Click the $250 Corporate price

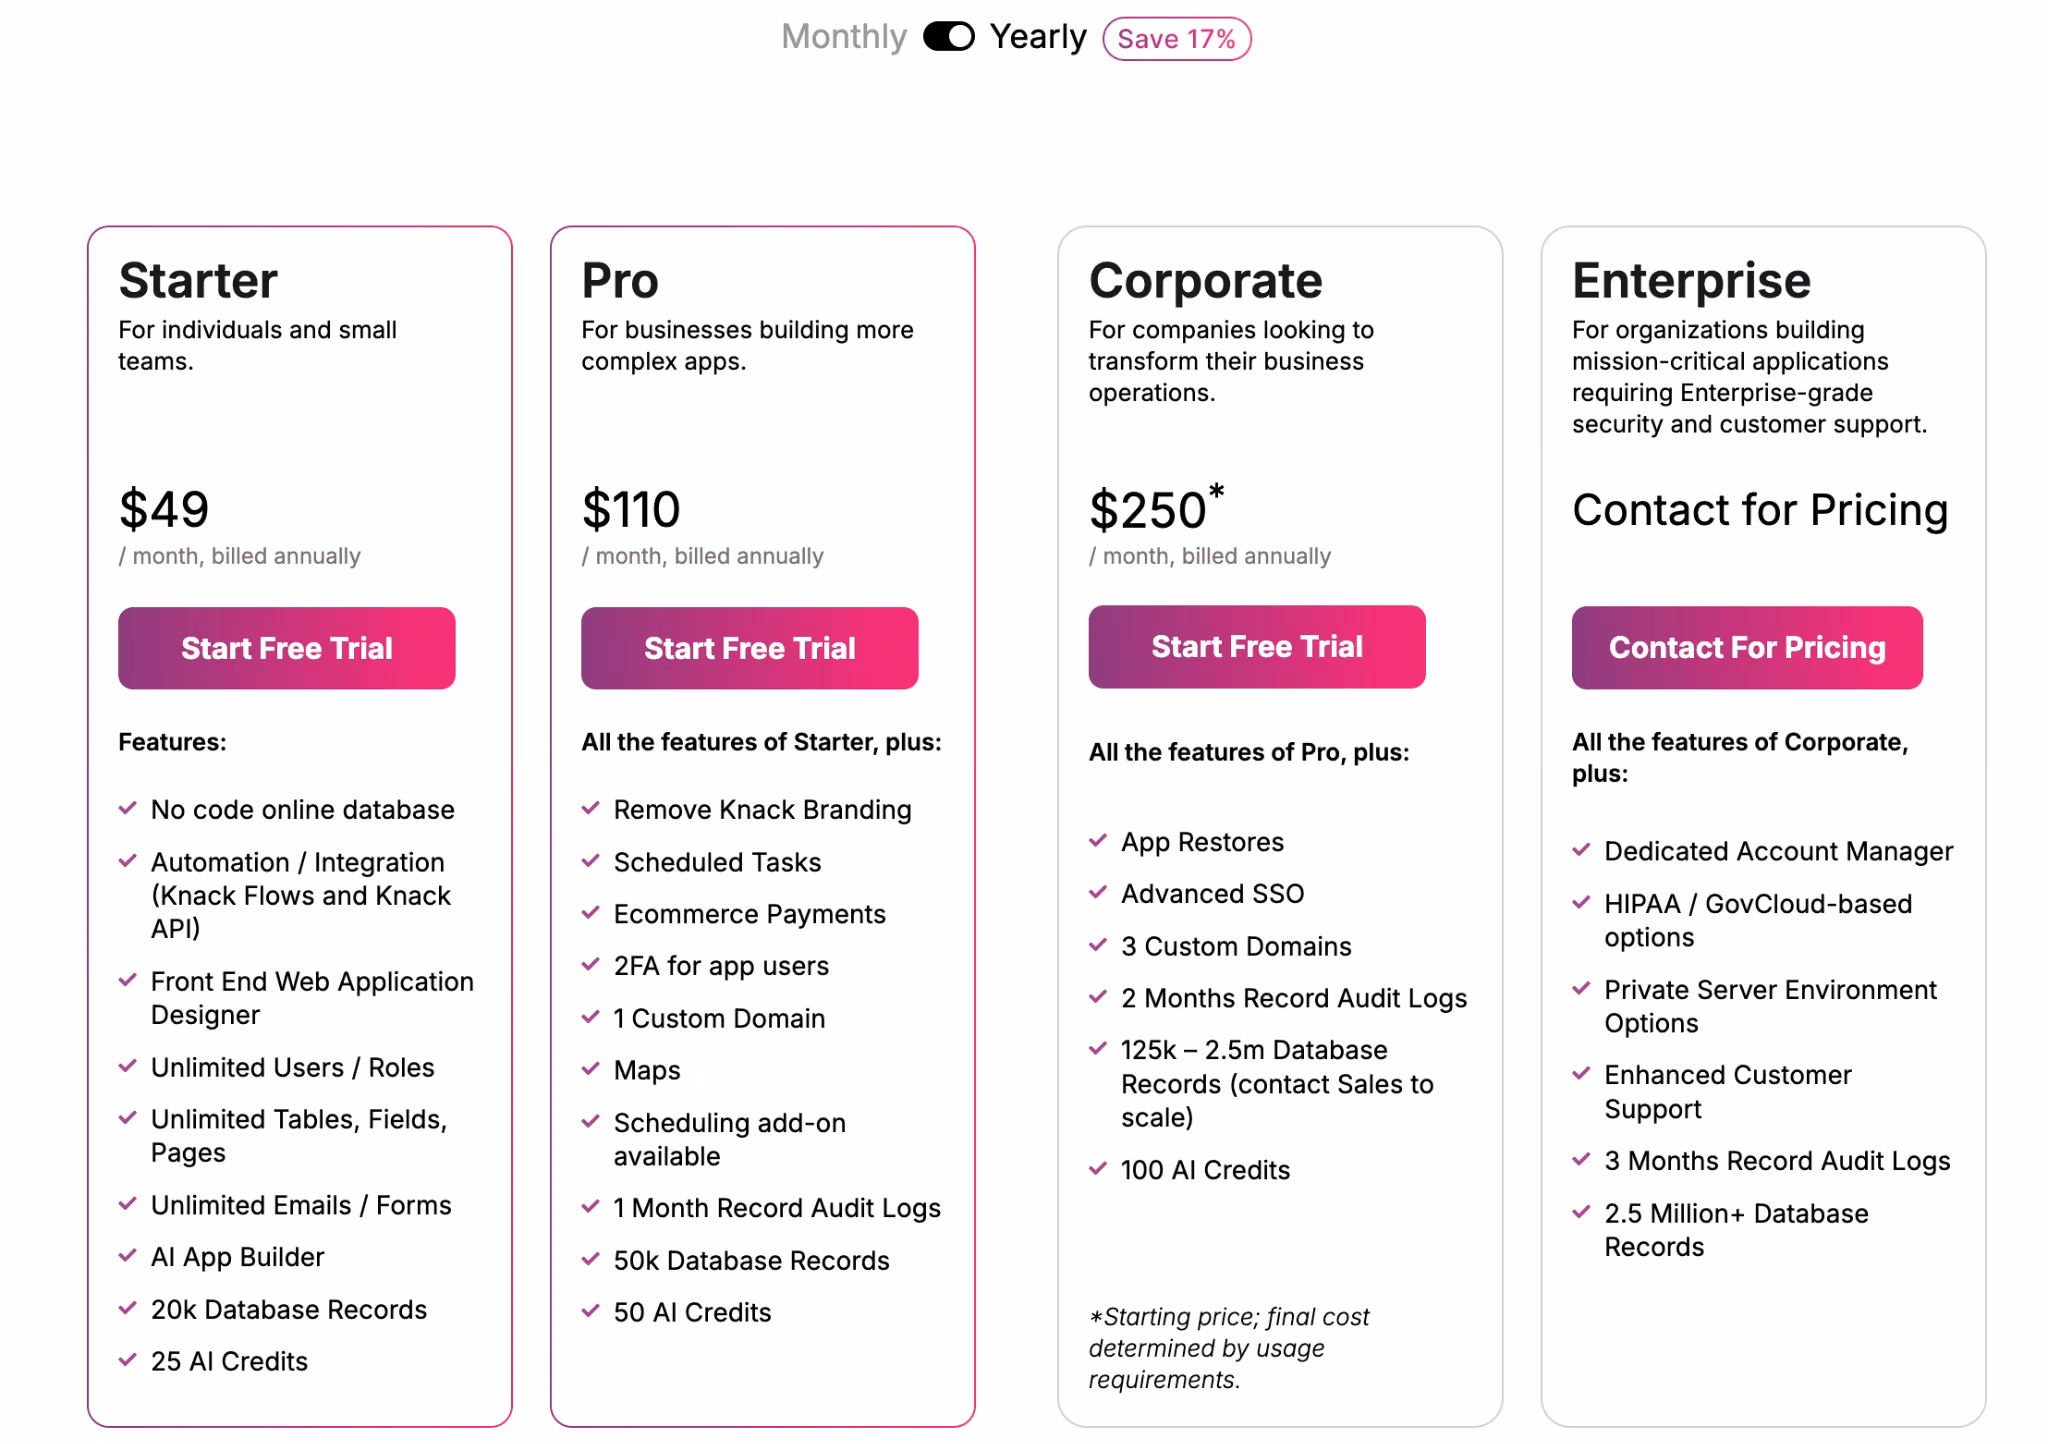tap(1156, 508)
